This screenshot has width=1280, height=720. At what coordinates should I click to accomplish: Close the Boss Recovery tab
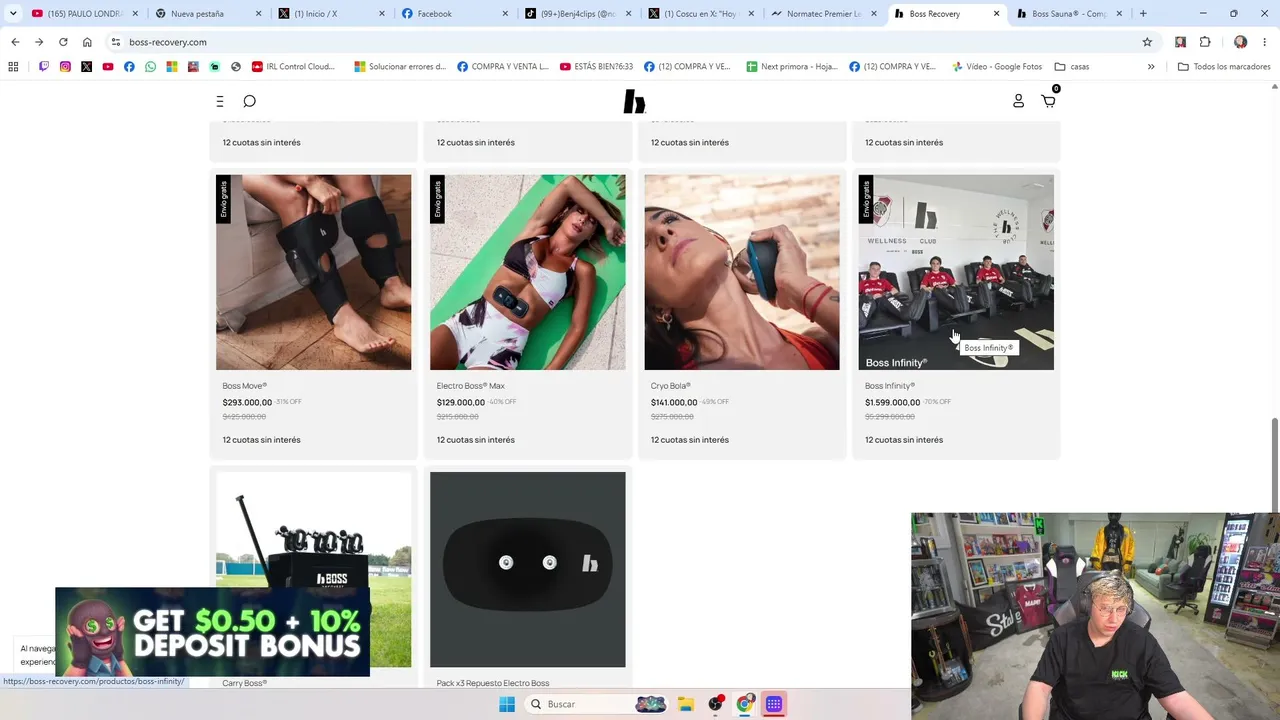click(x=996, y=14)
